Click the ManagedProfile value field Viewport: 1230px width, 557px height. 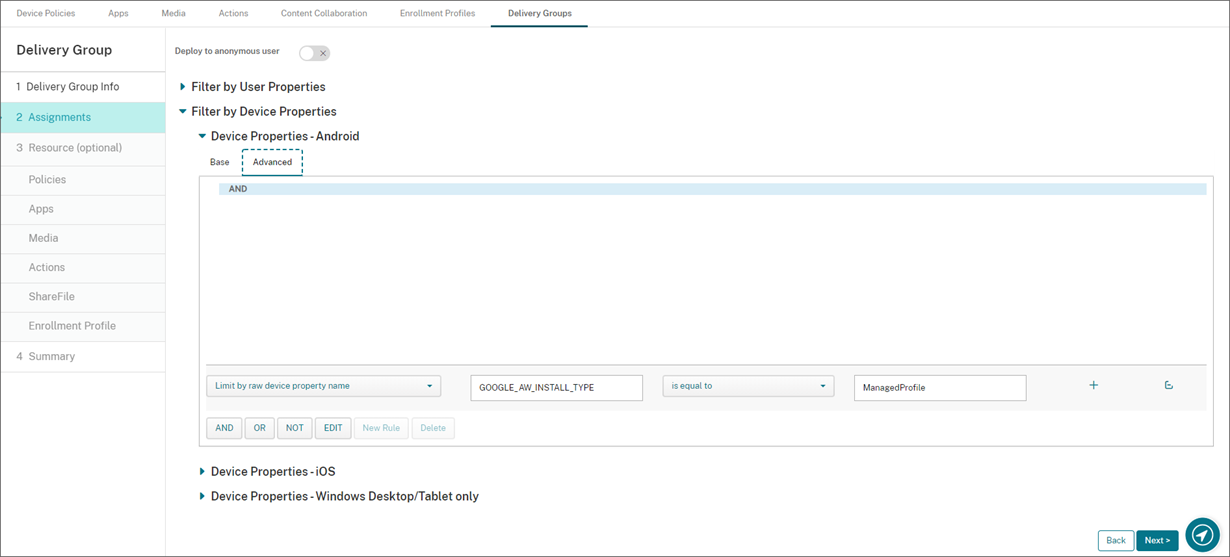point(940,388)
